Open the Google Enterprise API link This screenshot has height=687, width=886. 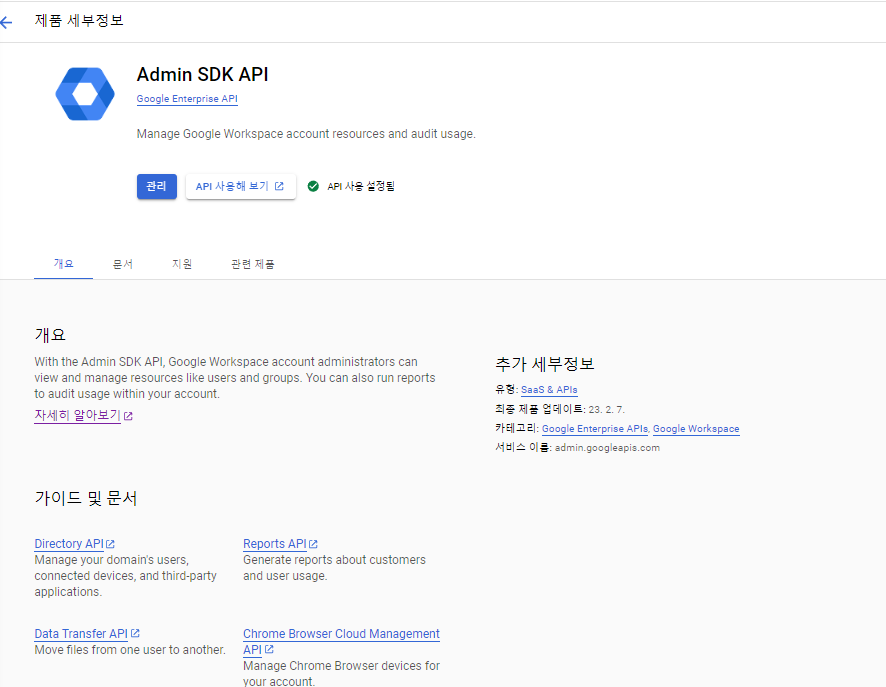click(187, 99)
